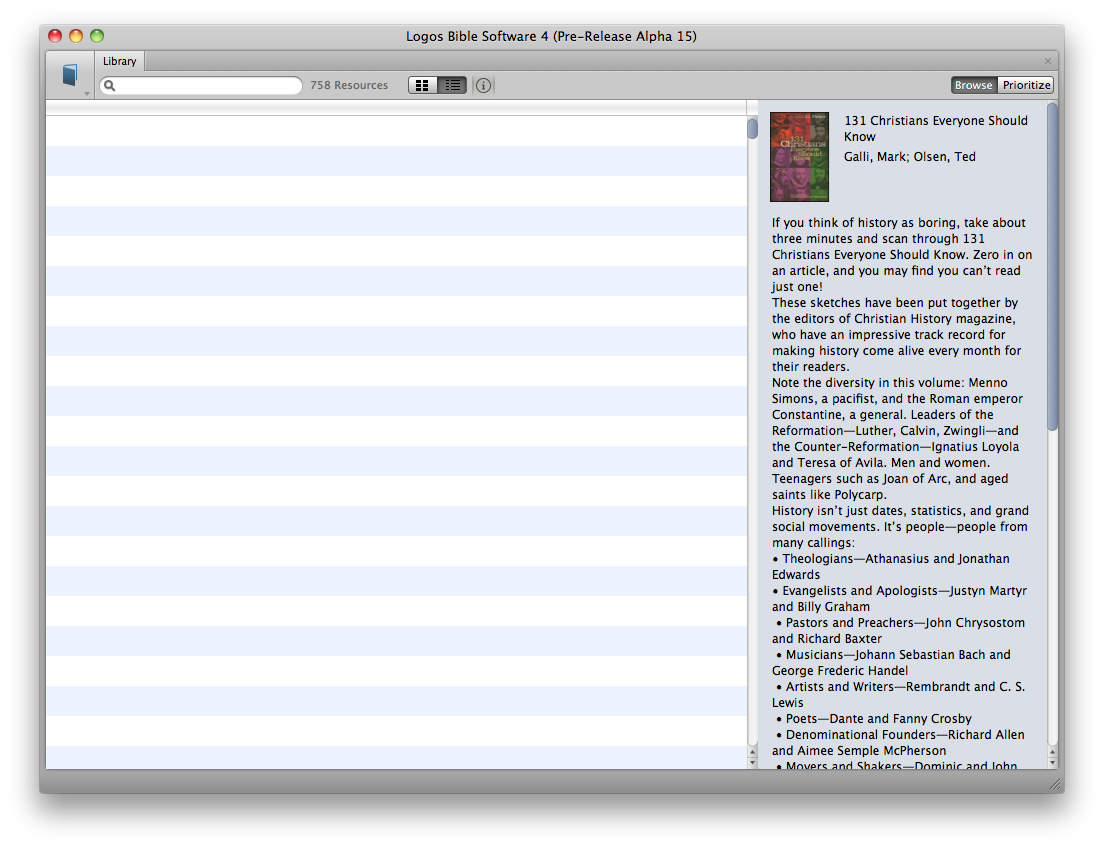Click the library search field
The height and width of the screenshot is (848, 1104).
pyautogui.click(x=201, y=85)
